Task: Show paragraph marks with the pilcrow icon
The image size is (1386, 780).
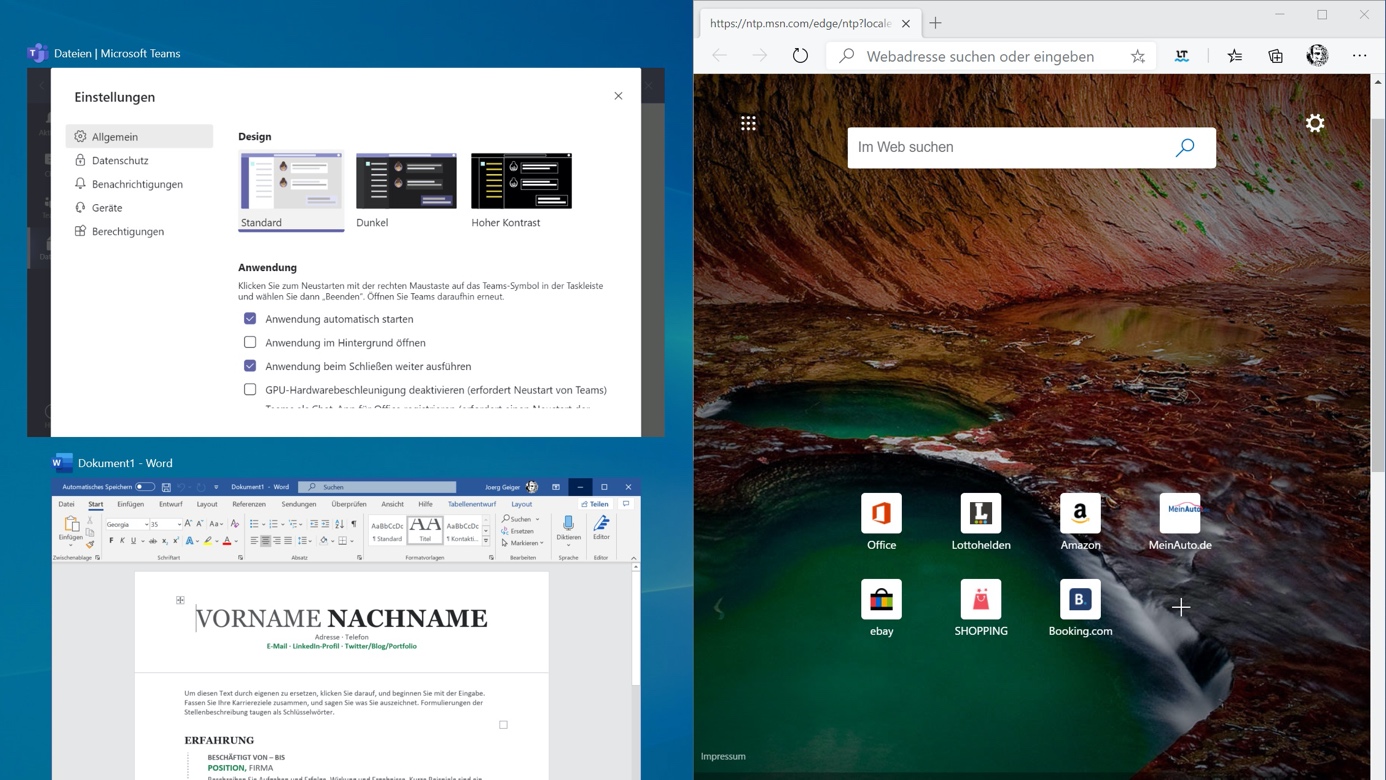Action: (x=353, y=524)
